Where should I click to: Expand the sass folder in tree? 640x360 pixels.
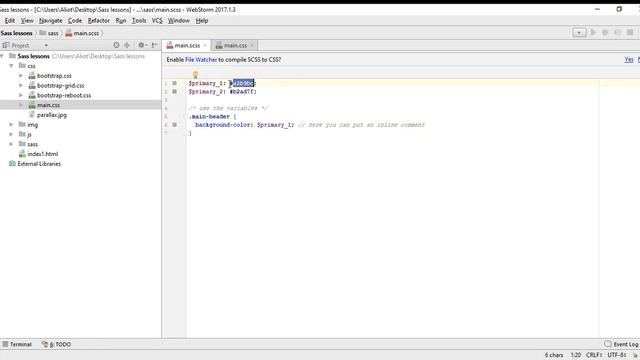click(11, 144)
